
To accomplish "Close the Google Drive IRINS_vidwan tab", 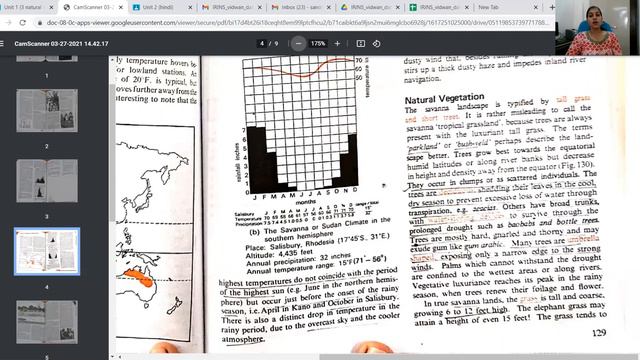I will coord(398,7).
